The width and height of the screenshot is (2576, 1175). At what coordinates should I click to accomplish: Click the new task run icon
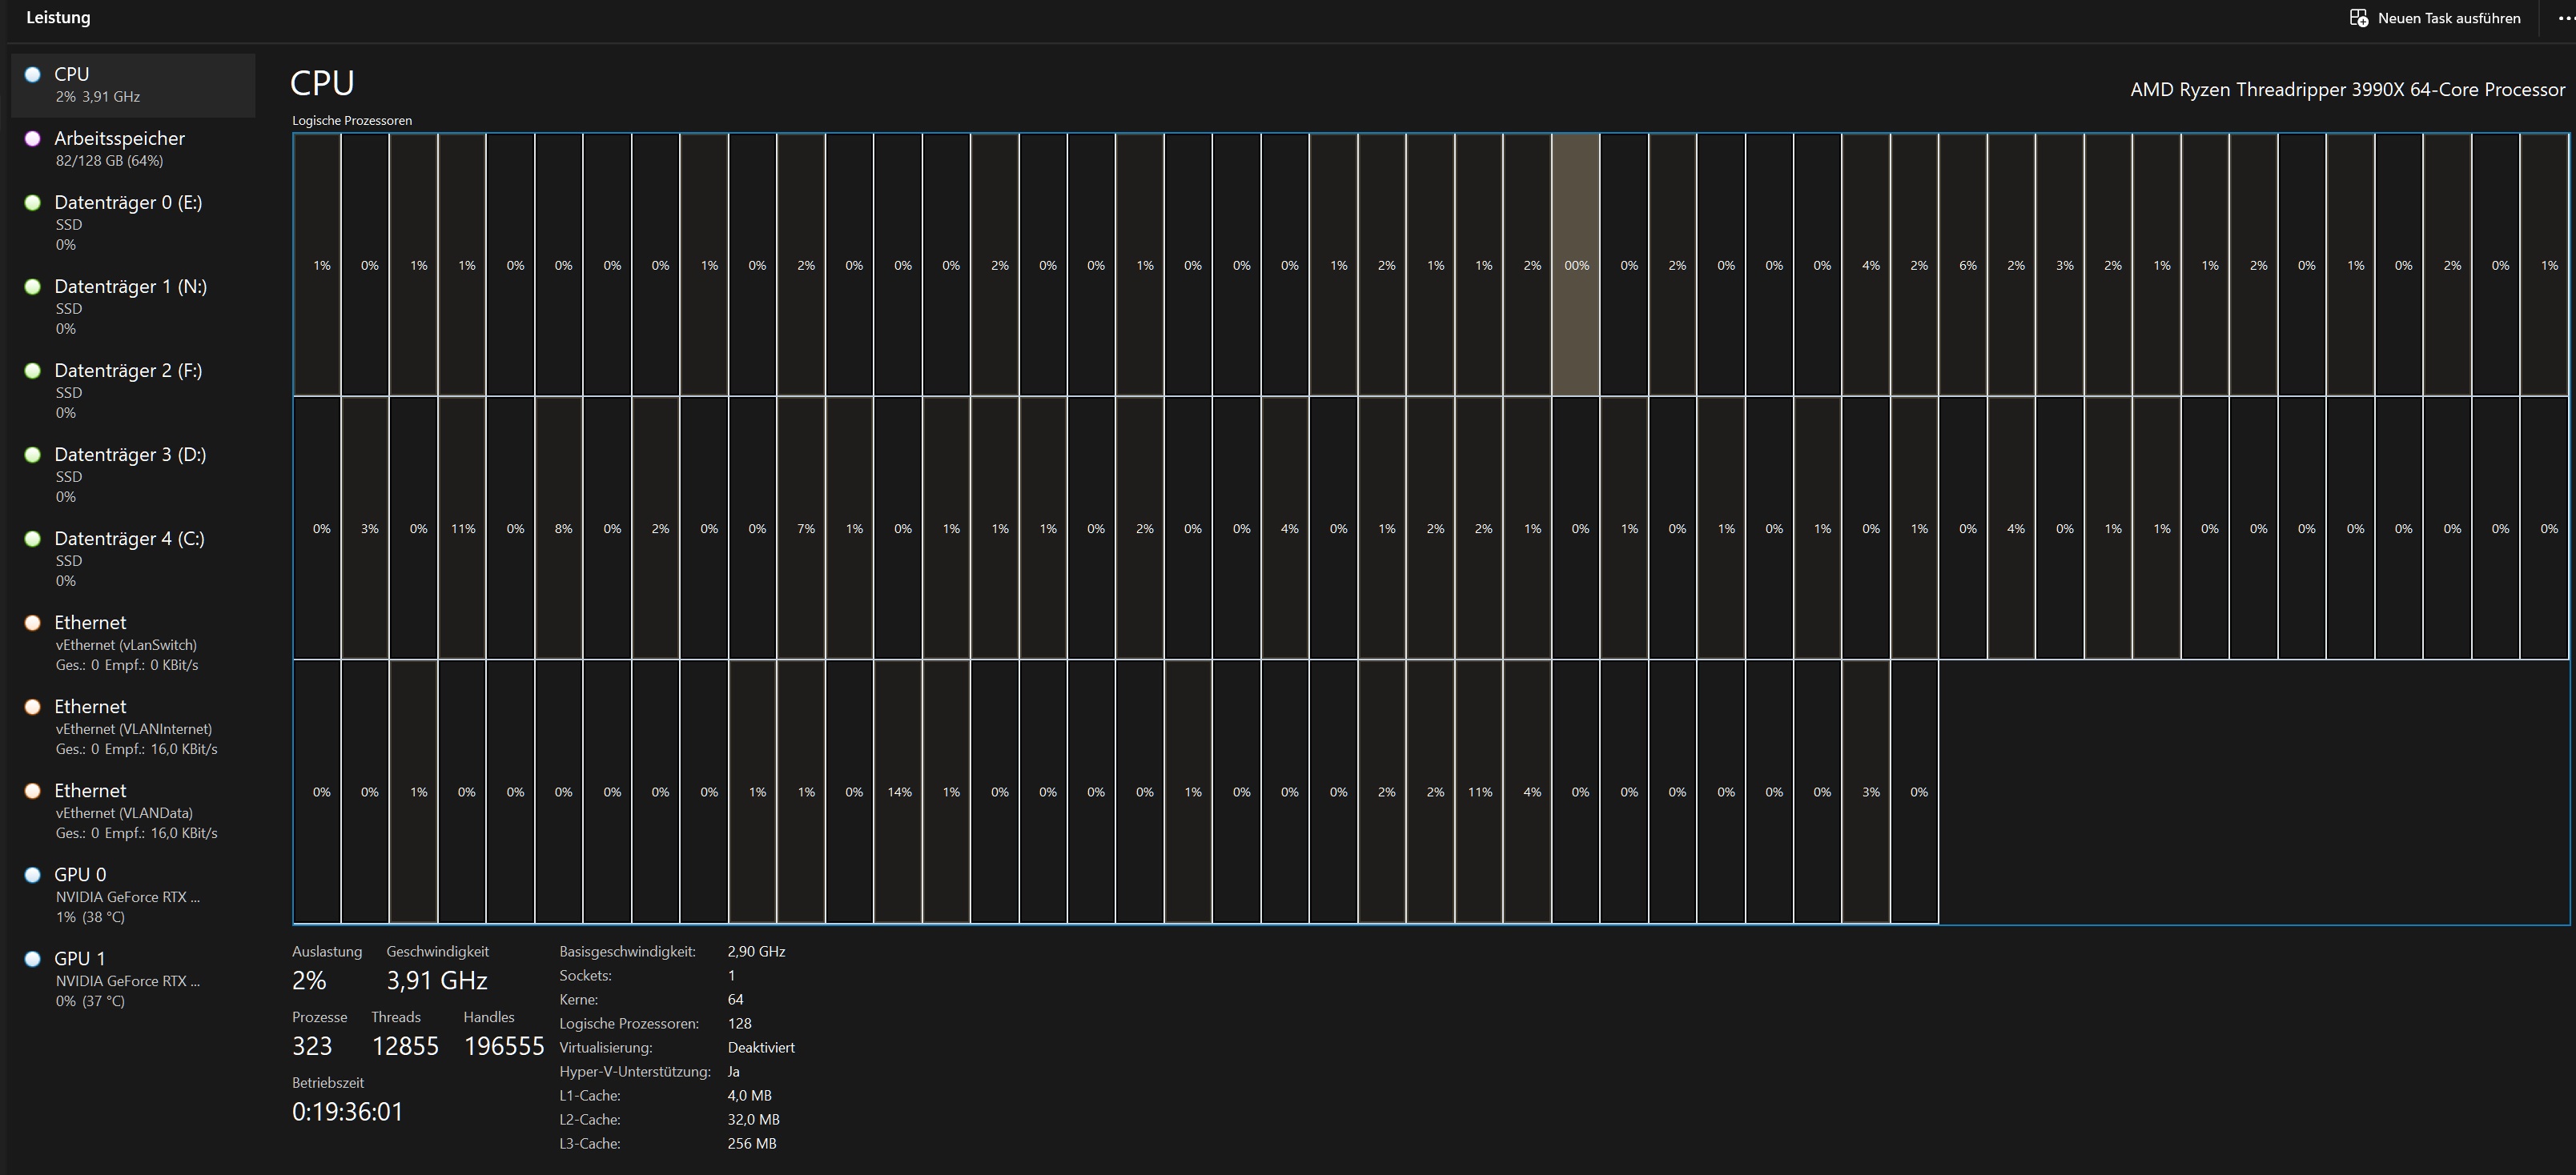pos(2358,18)
